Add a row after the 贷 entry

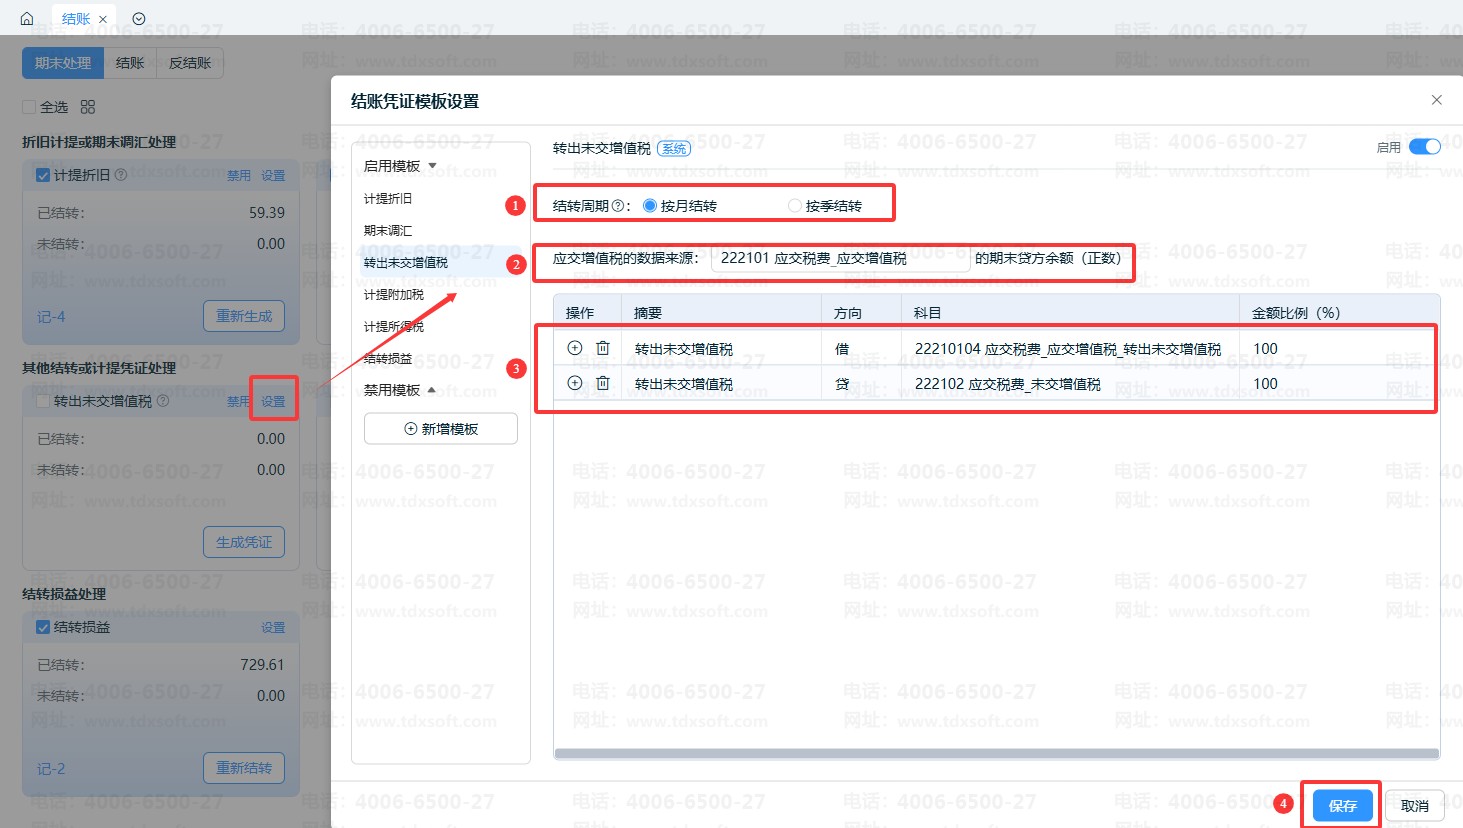(x=575, y=383)
